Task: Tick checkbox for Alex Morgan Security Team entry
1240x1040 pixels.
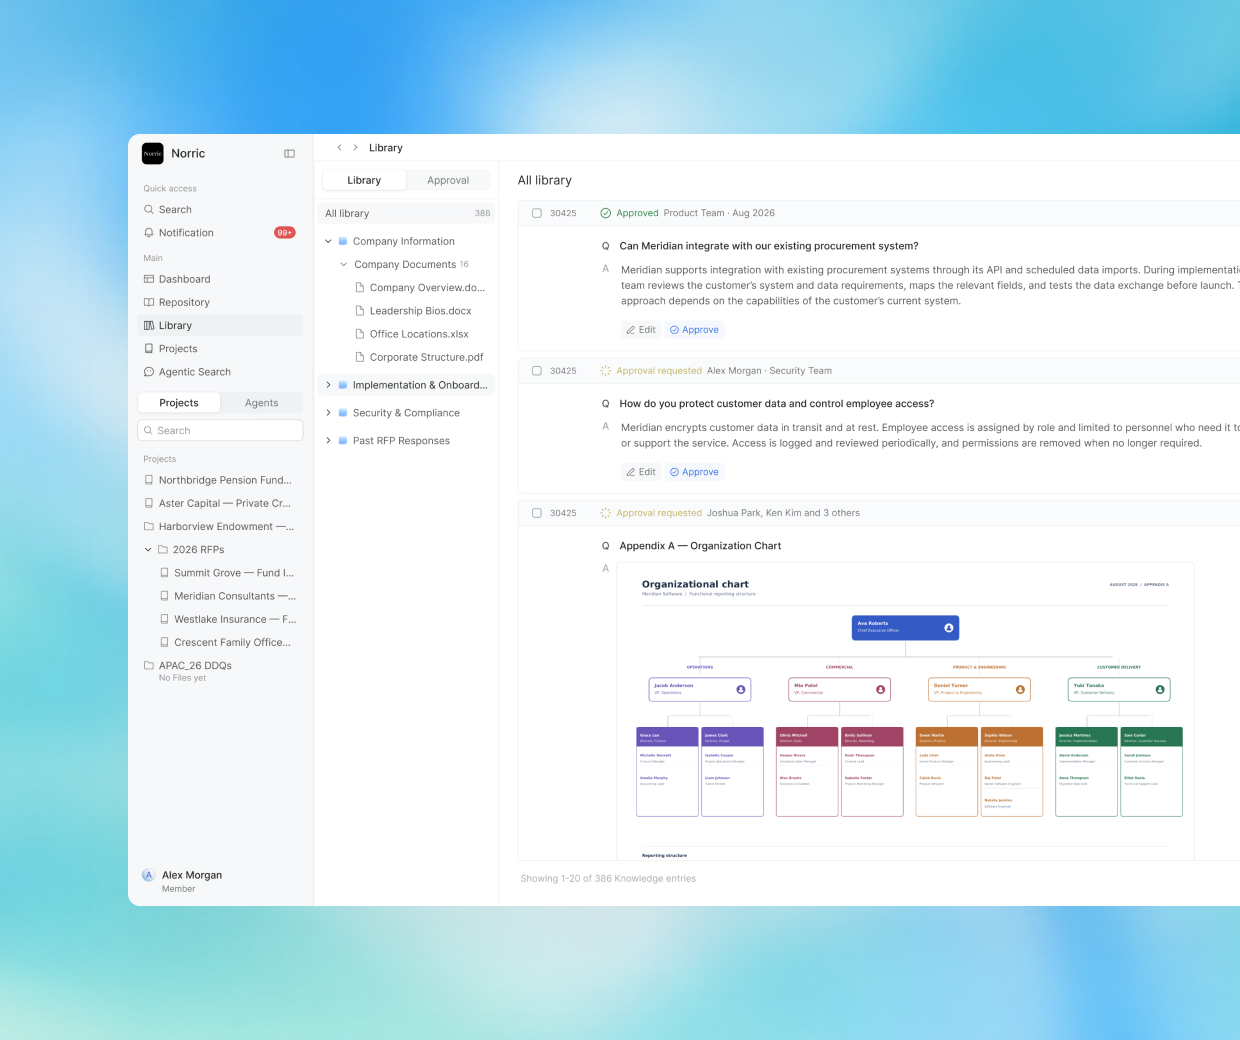Action: tap(537, 371)
